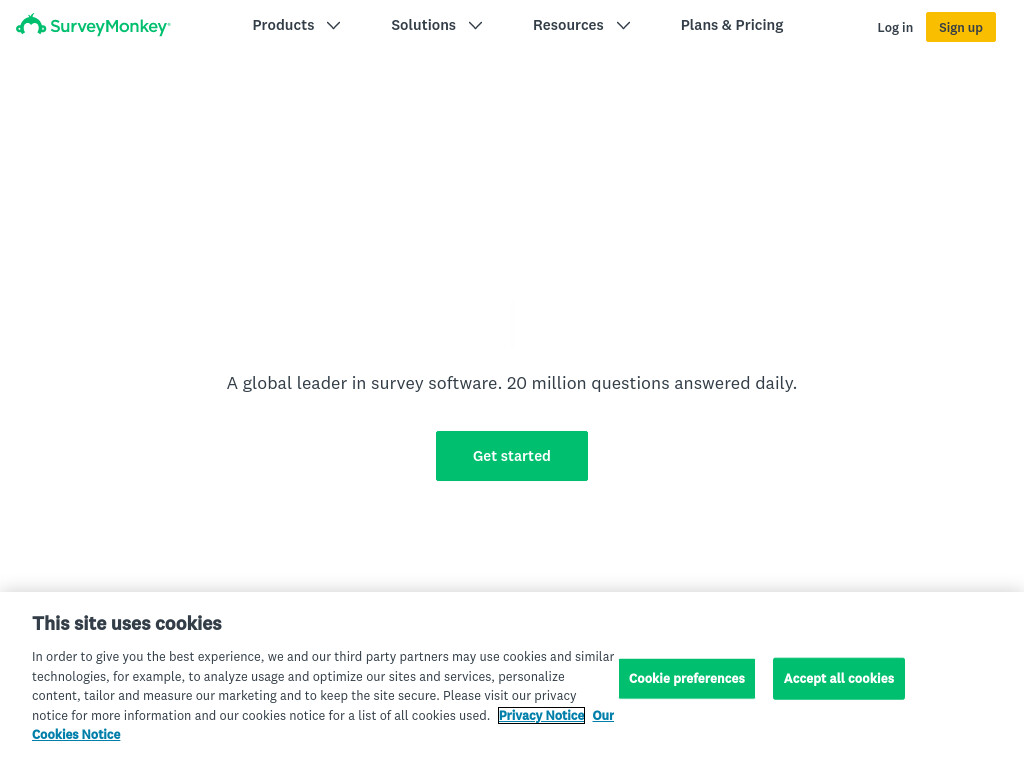Click the green Get started button
The width and height of the screenshot is (1024, 768).
512,456
